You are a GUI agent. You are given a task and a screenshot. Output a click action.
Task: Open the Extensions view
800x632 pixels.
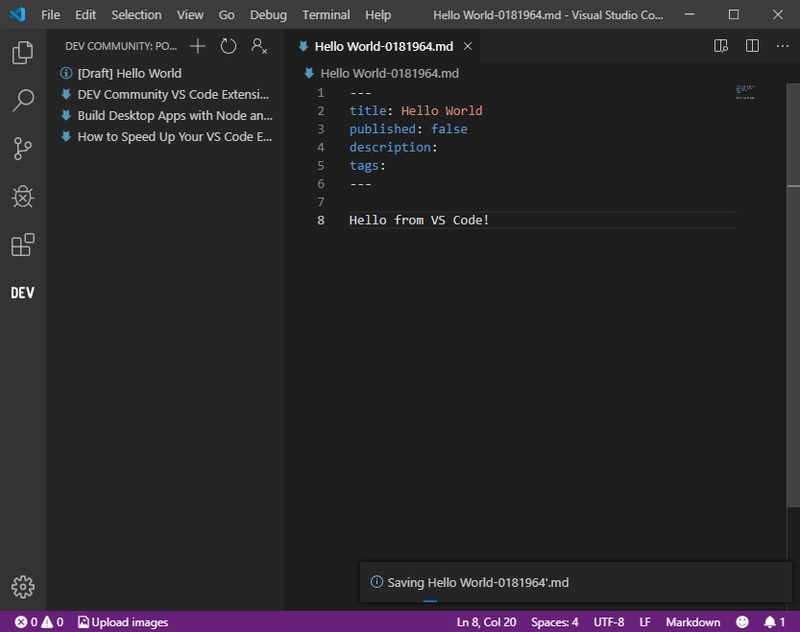(22, 245)
